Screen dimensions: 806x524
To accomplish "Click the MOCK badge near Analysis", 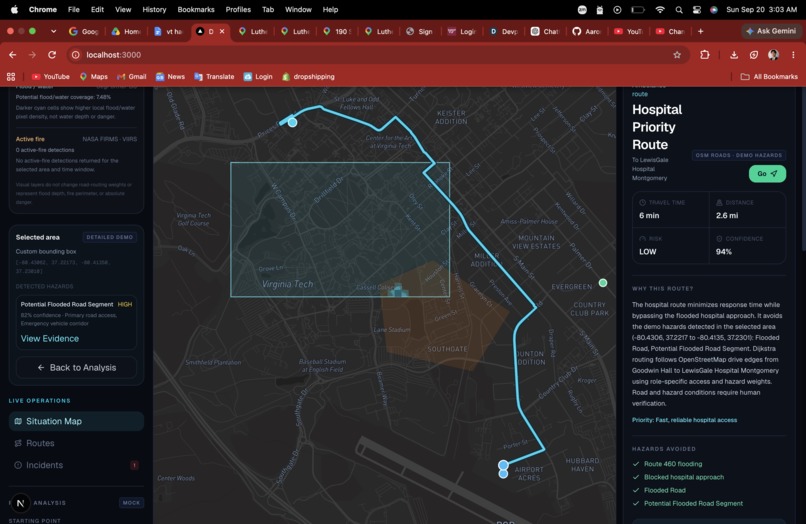I will [x=131, y=502].
